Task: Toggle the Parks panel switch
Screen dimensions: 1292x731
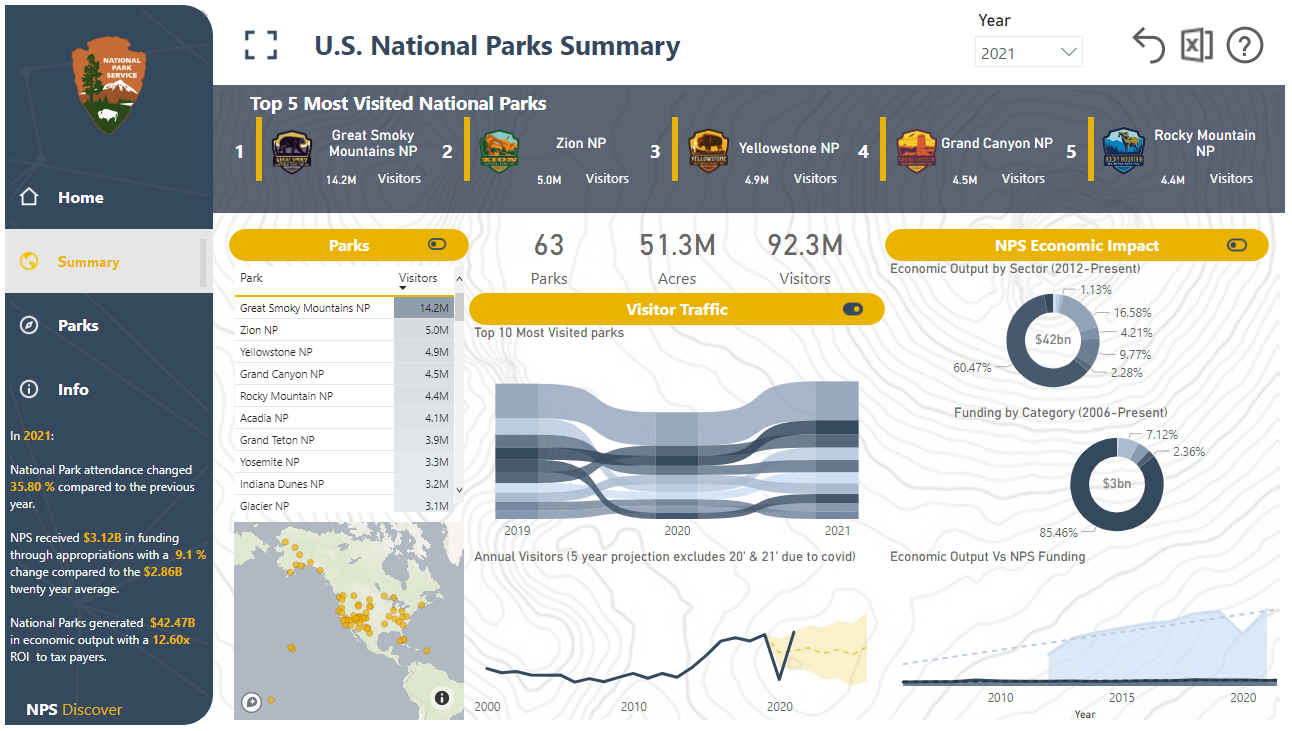Action: click(x=437, y=245)
